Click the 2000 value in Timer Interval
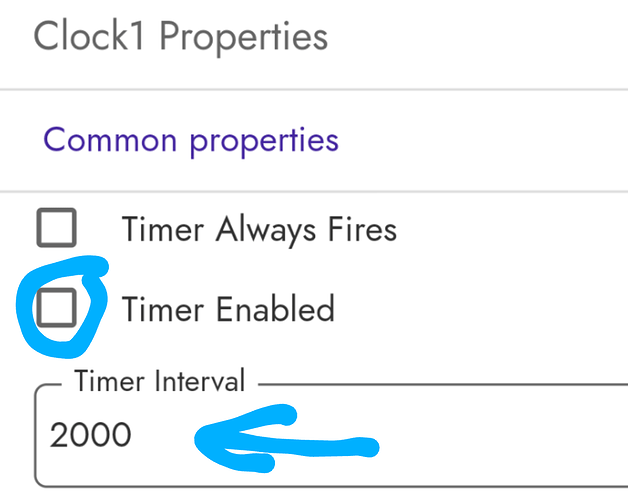This screenshot has height=500, width=628. tap(90, 435)
